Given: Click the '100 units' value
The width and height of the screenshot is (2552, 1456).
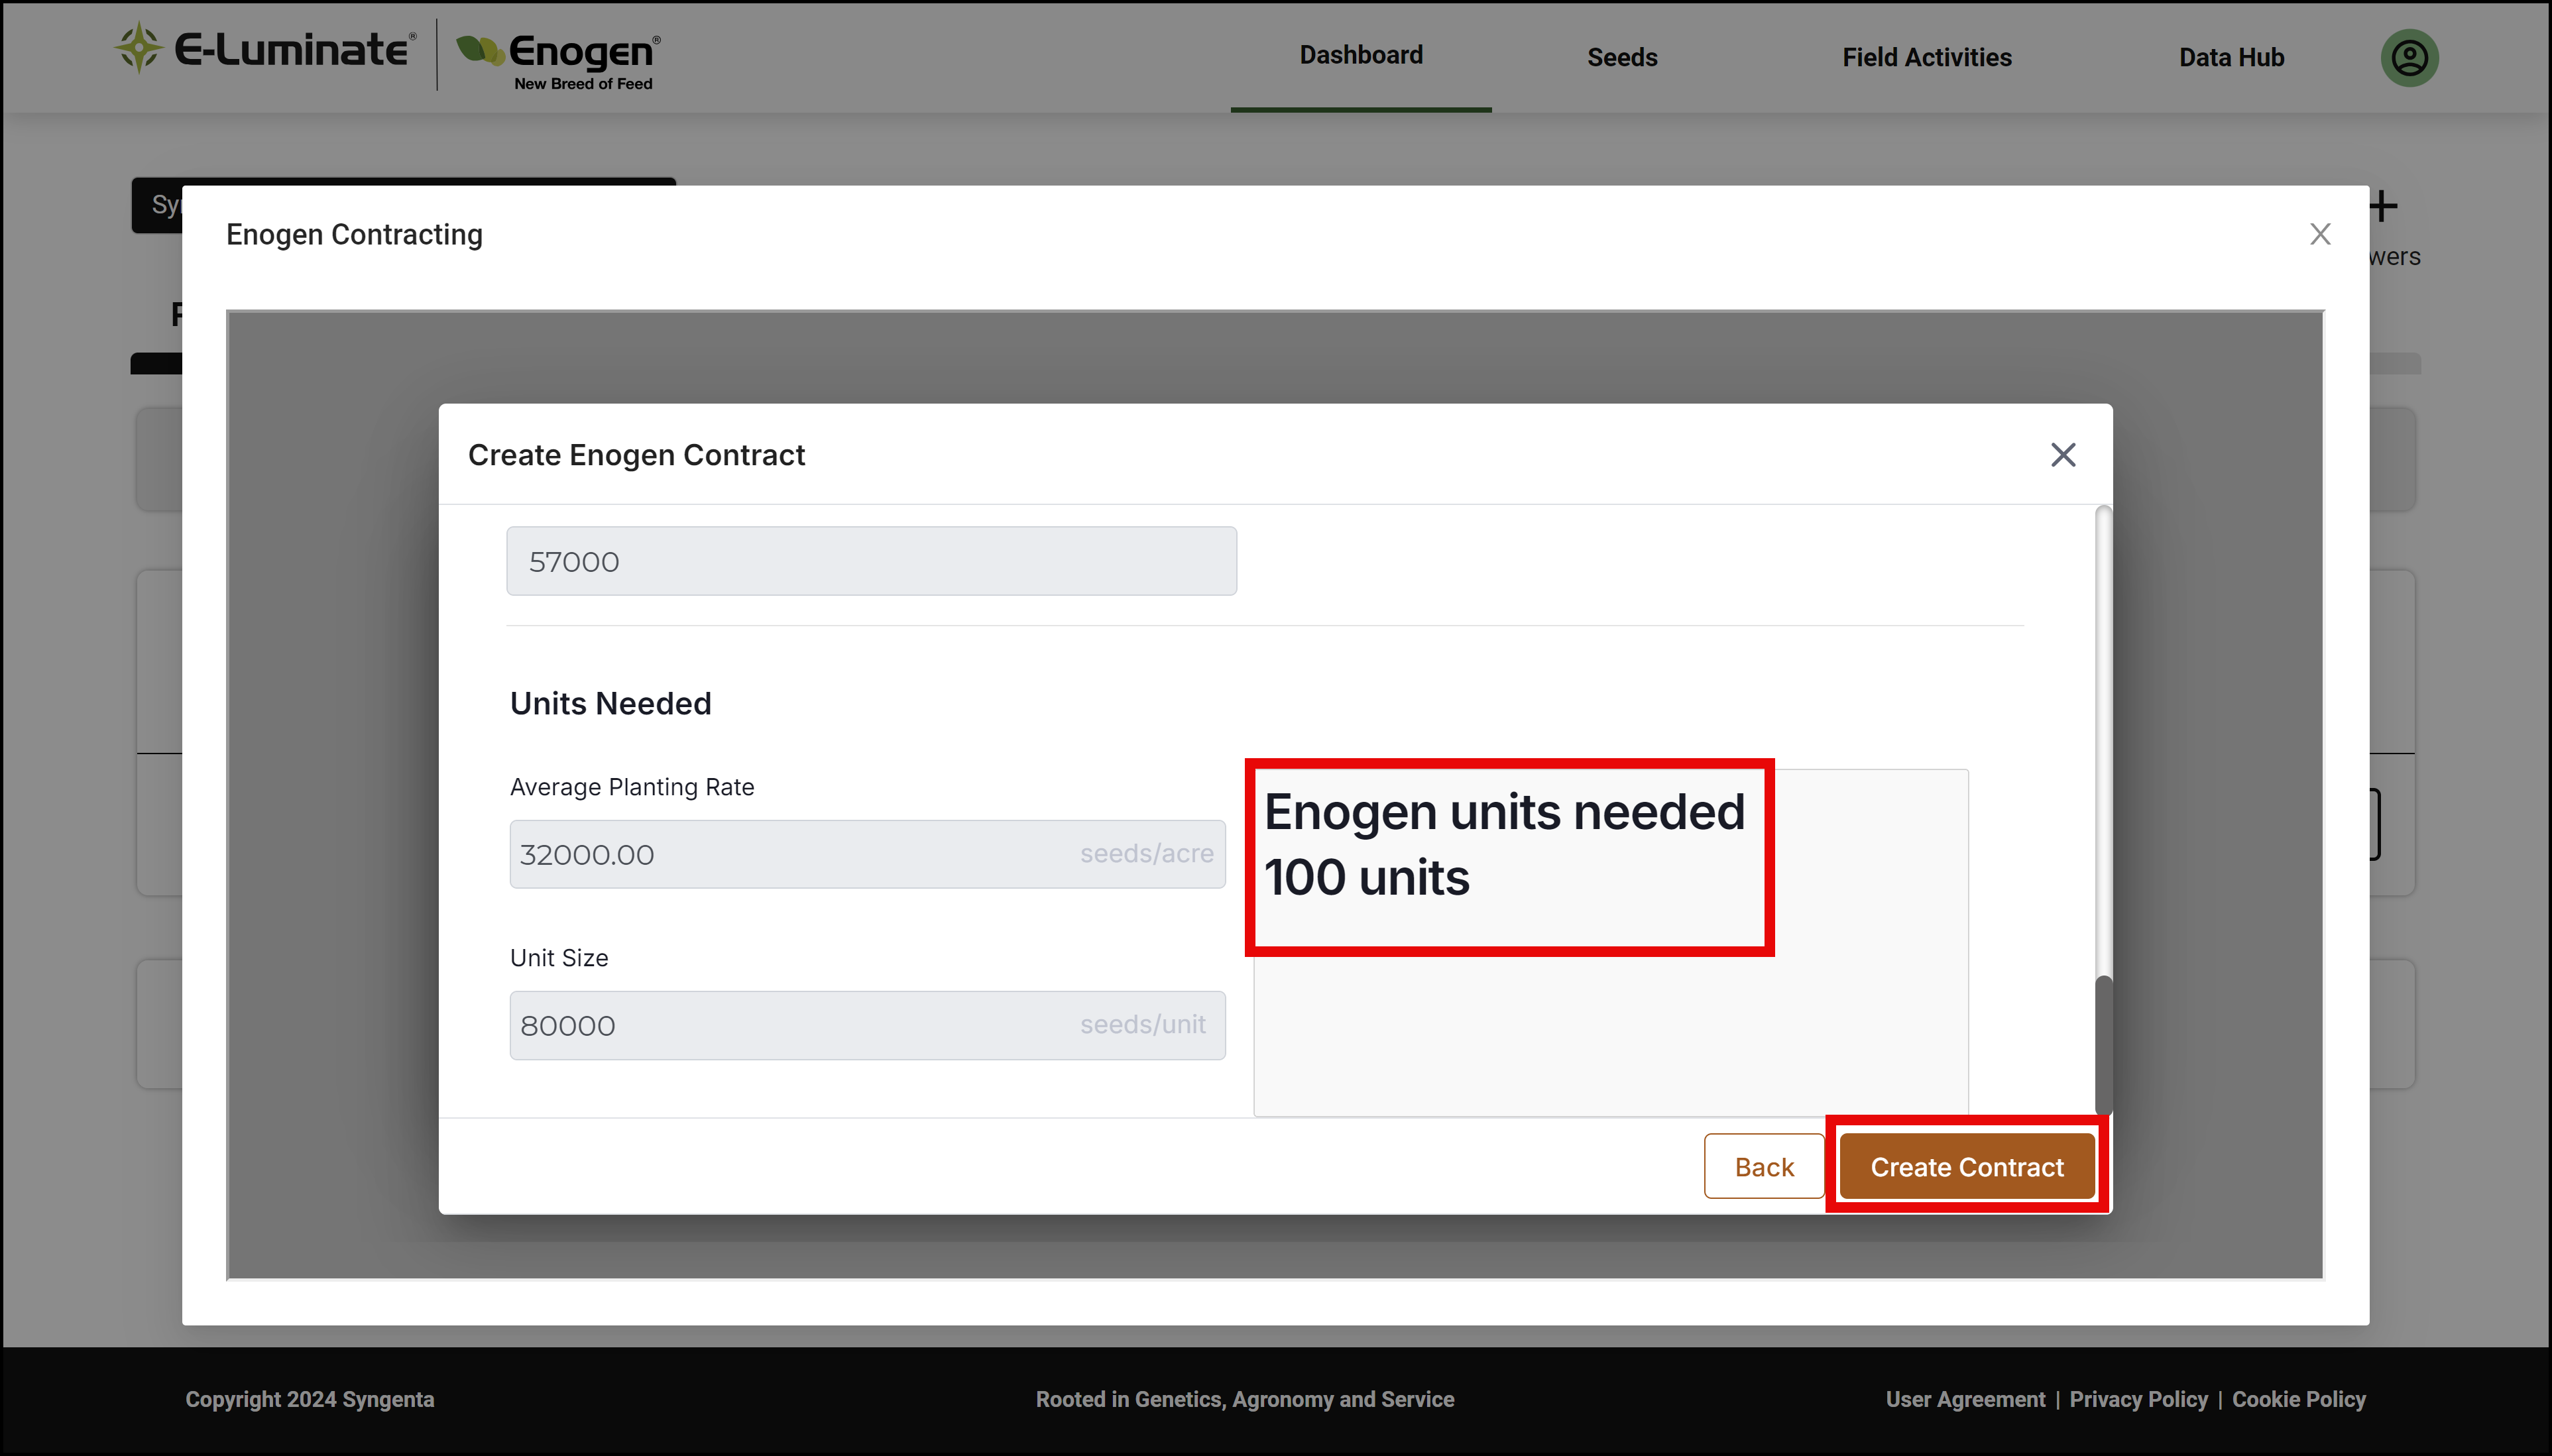Looking at the screenshot, I should (1366, 877).
